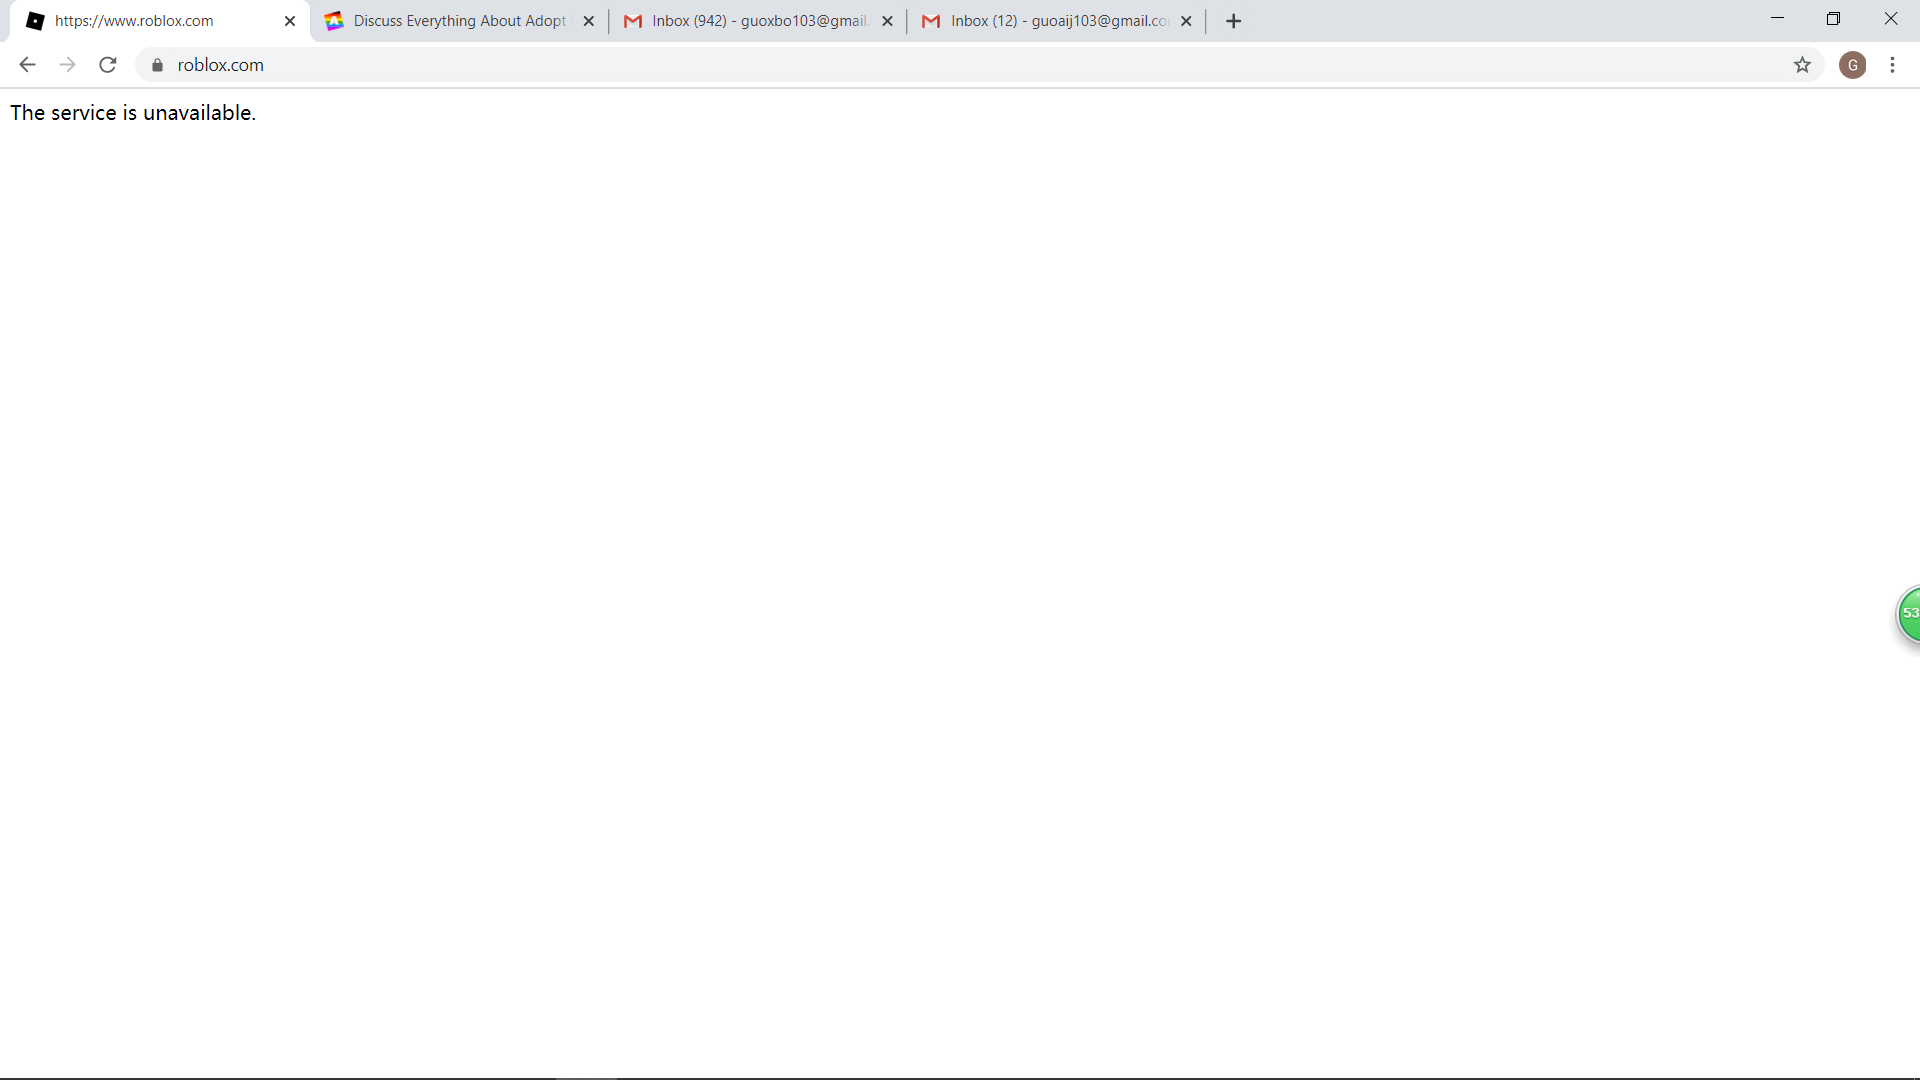Image resolution: width=1920 pixels, height=1080 pixels.
Task: Click the forward navigation arrow
Action: [67, 65]
